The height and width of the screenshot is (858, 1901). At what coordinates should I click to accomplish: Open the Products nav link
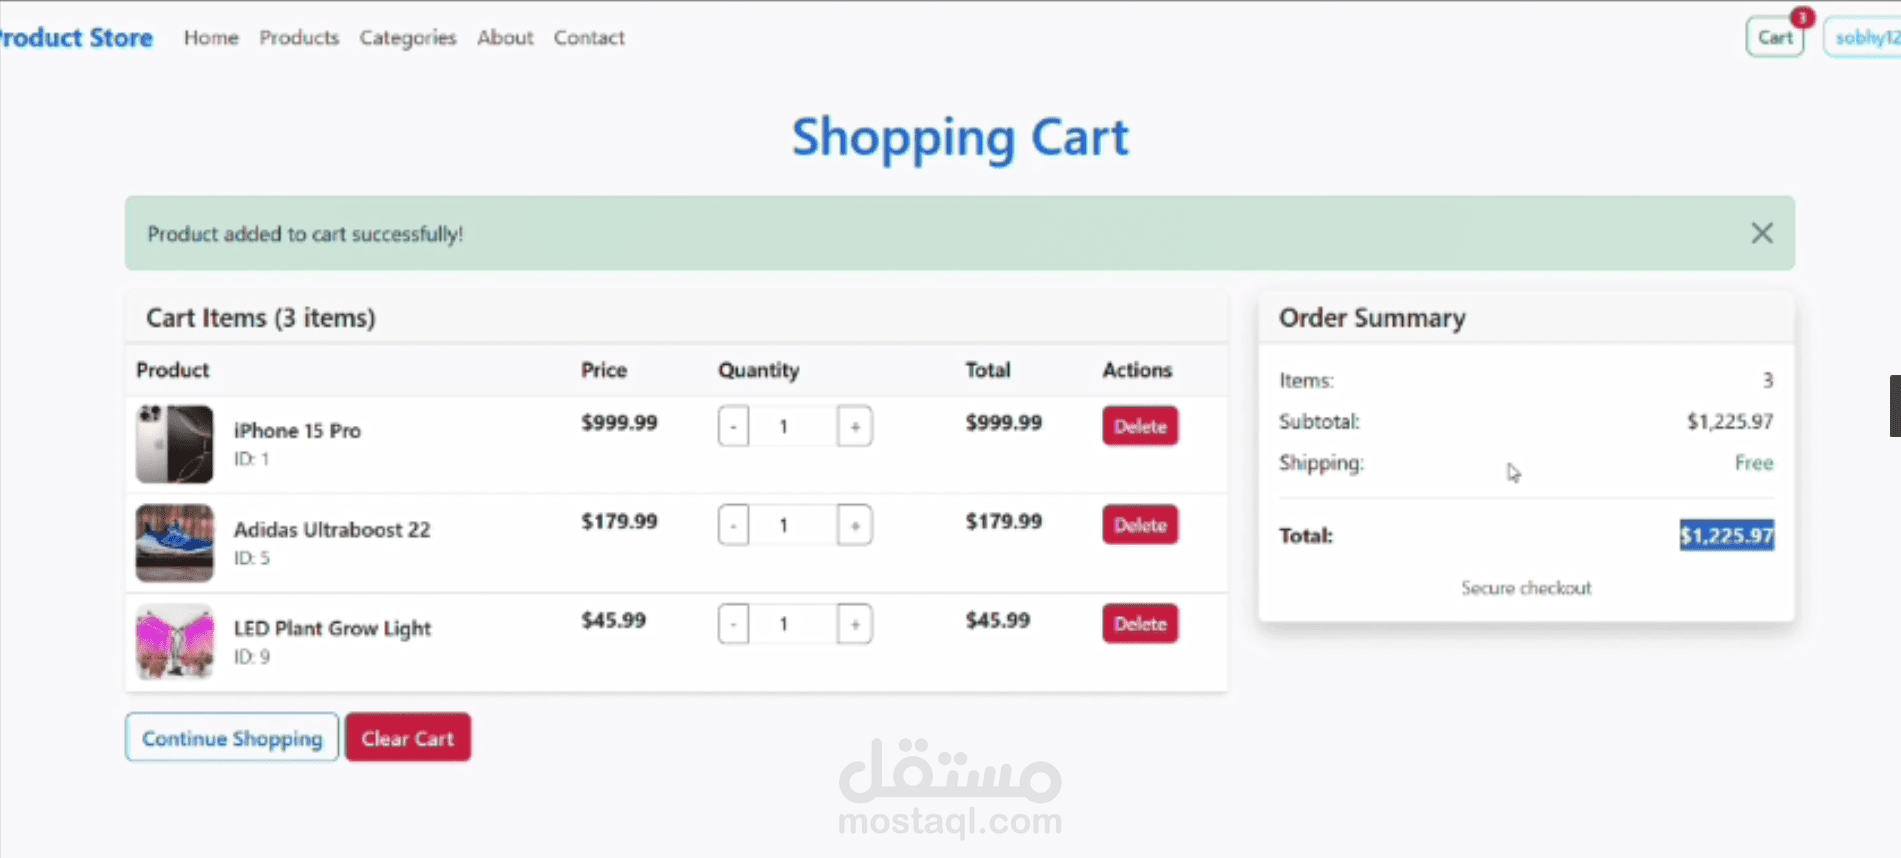[x=299, y=37]
